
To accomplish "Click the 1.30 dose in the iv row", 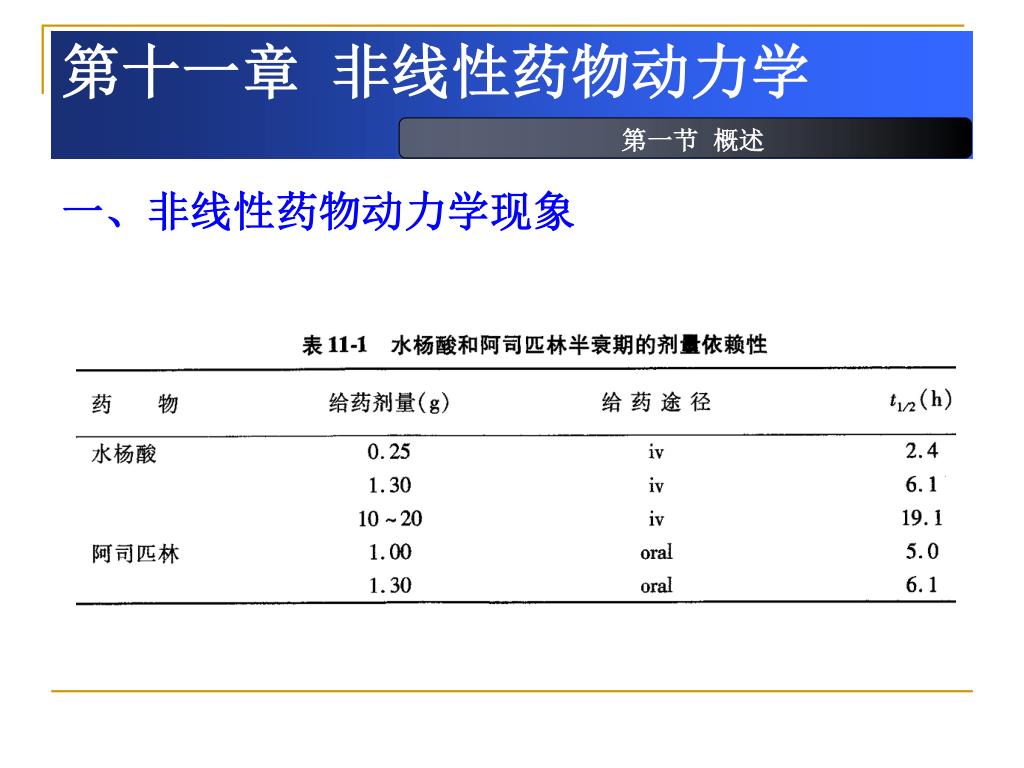I will [x=390, y=485].
